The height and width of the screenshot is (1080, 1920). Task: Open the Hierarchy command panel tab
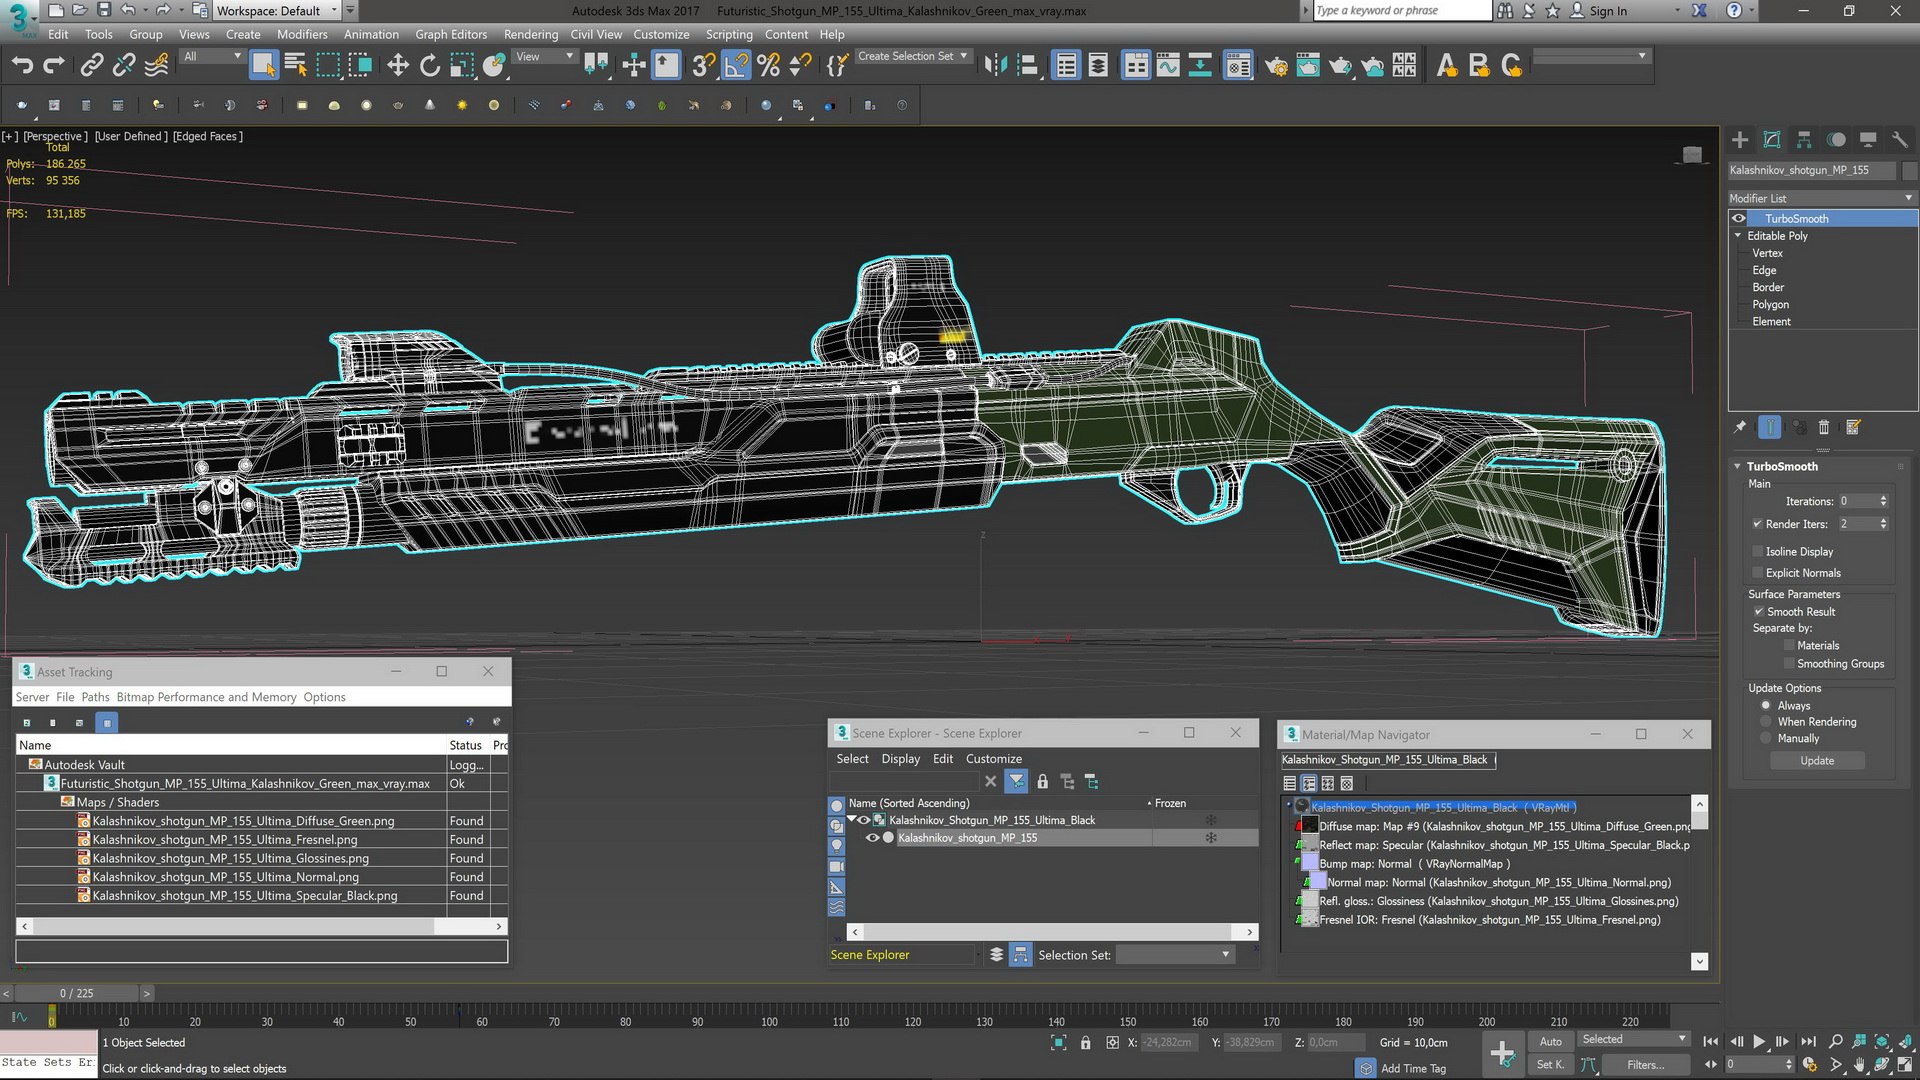(x=1804, y=140)
